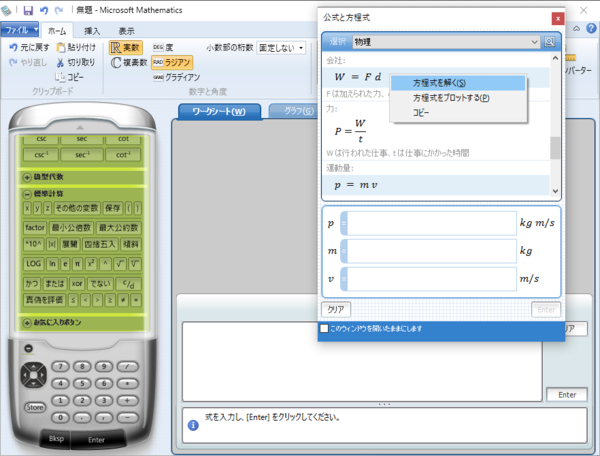
Task: Click the d-pad up arrow on calculator
Action: coord(34,367)
